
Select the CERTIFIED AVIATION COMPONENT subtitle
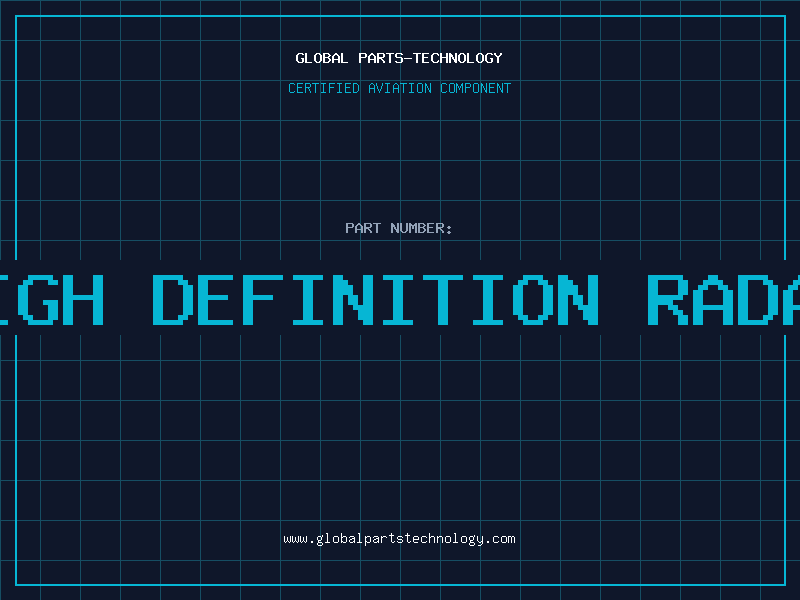click(x=399, y=88)
